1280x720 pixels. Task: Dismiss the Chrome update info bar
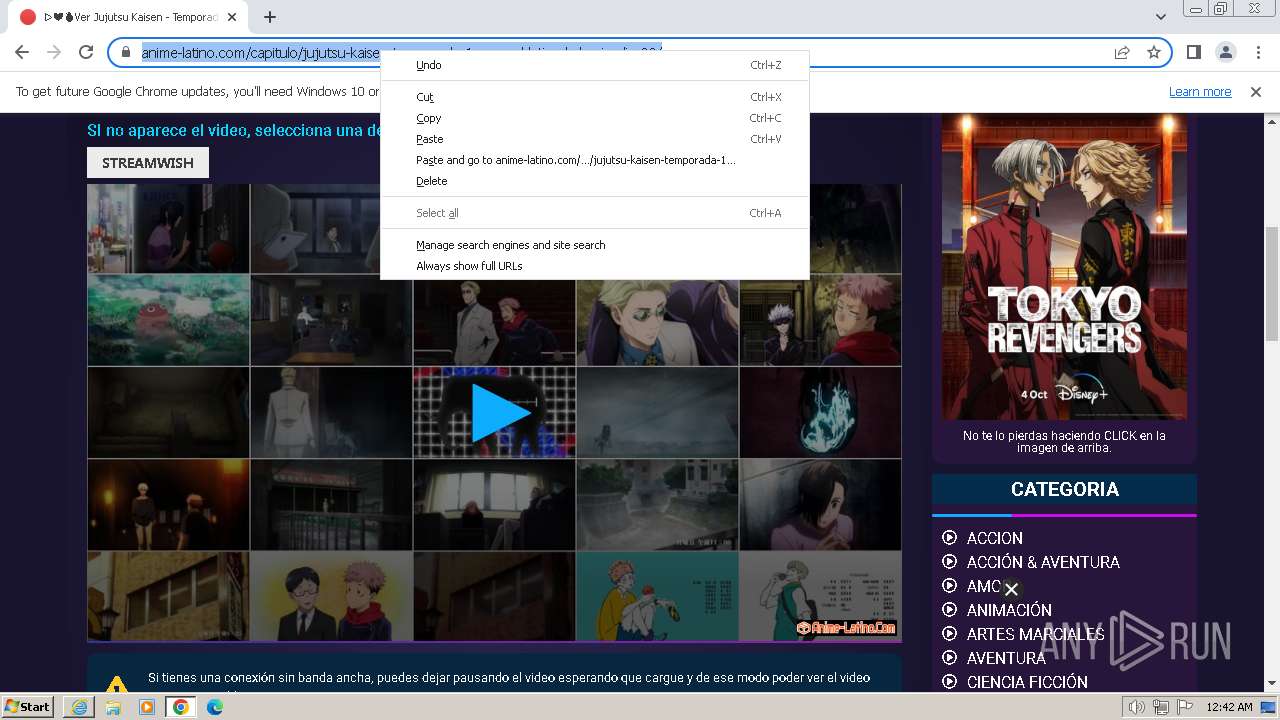click(x=1256, y=91)
